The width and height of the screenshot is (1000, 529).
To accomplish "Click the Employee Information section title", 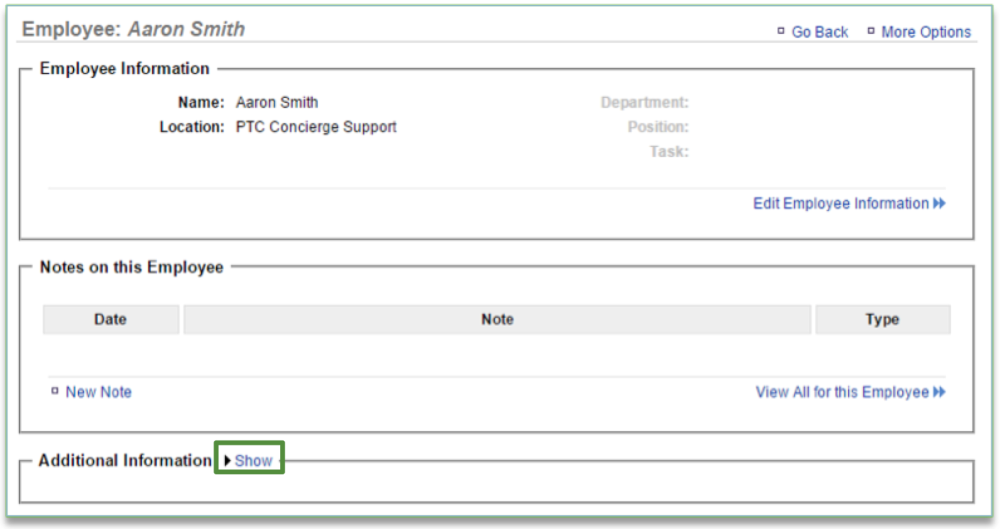I will (x=124, y=69).
